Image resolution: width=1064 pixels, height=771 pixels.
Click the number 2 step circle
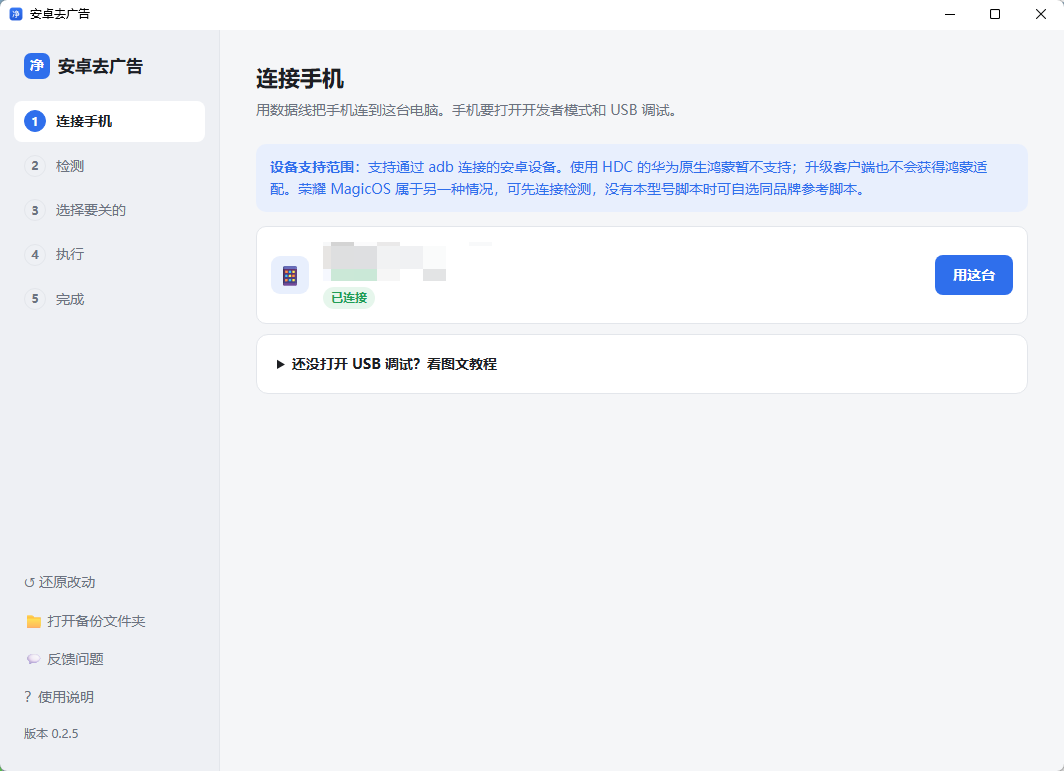pos(35,166)
